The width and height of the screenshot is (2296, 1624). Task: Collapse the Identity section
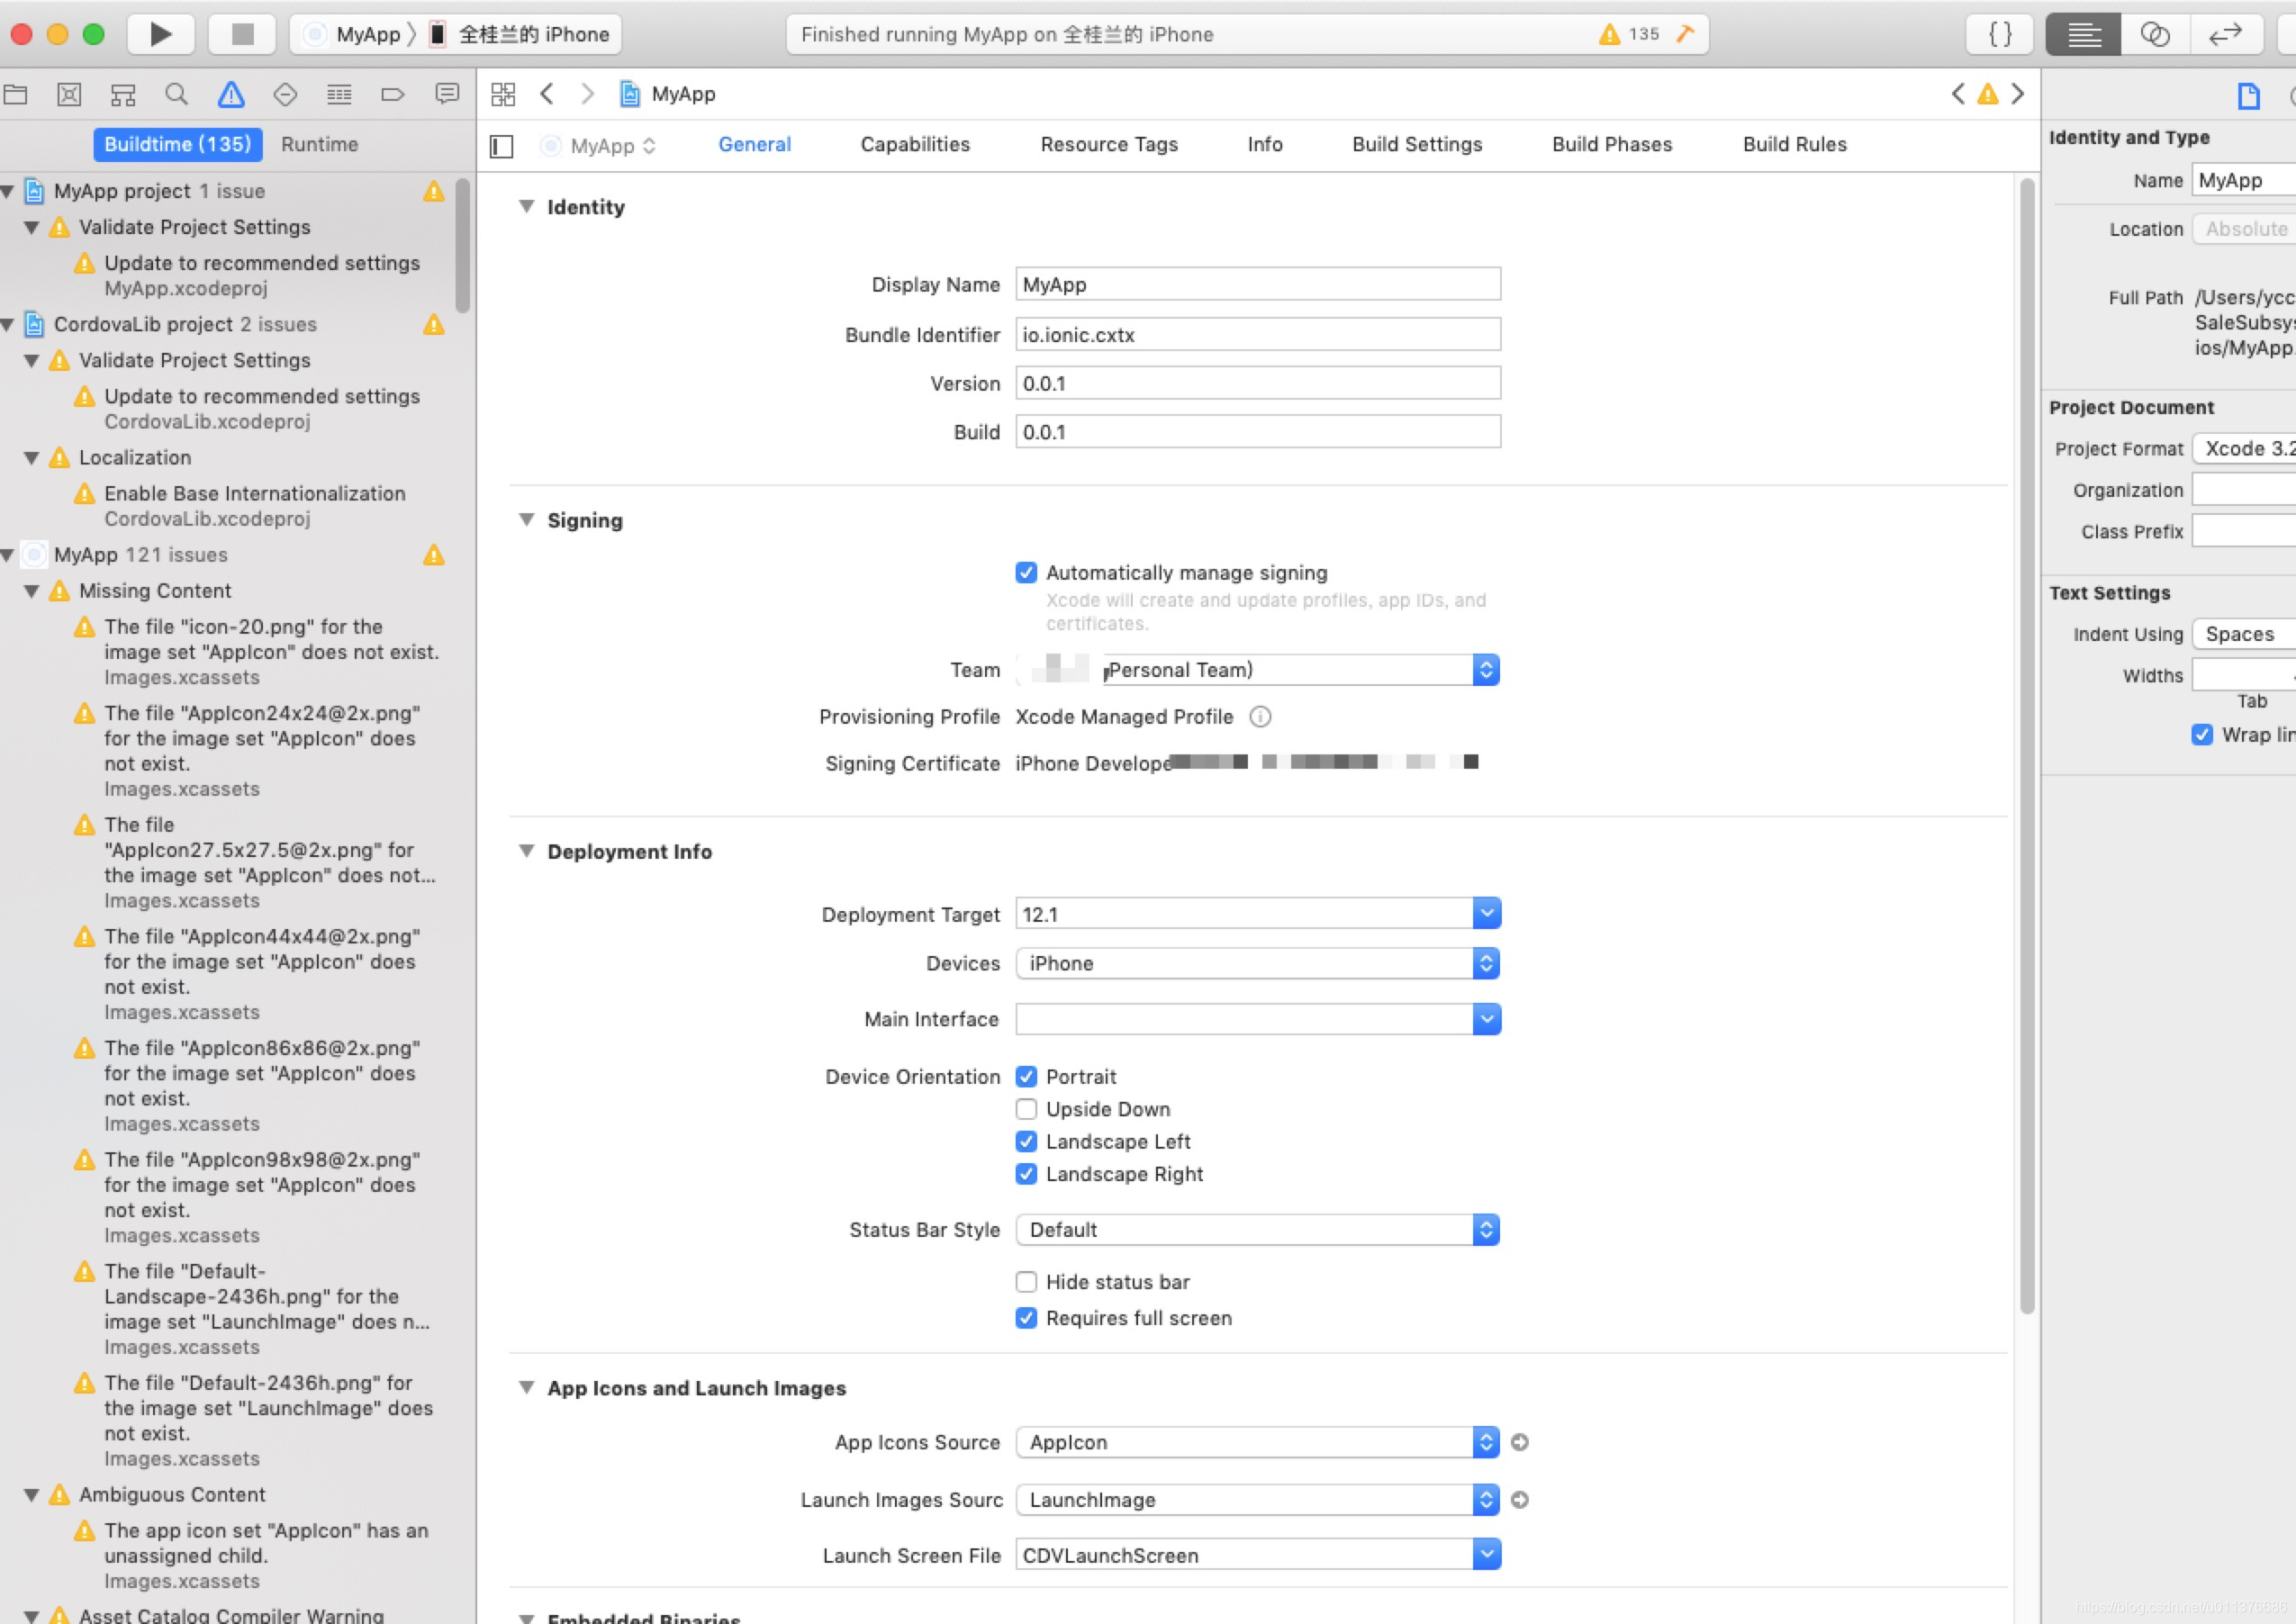(x=526, y=206)
